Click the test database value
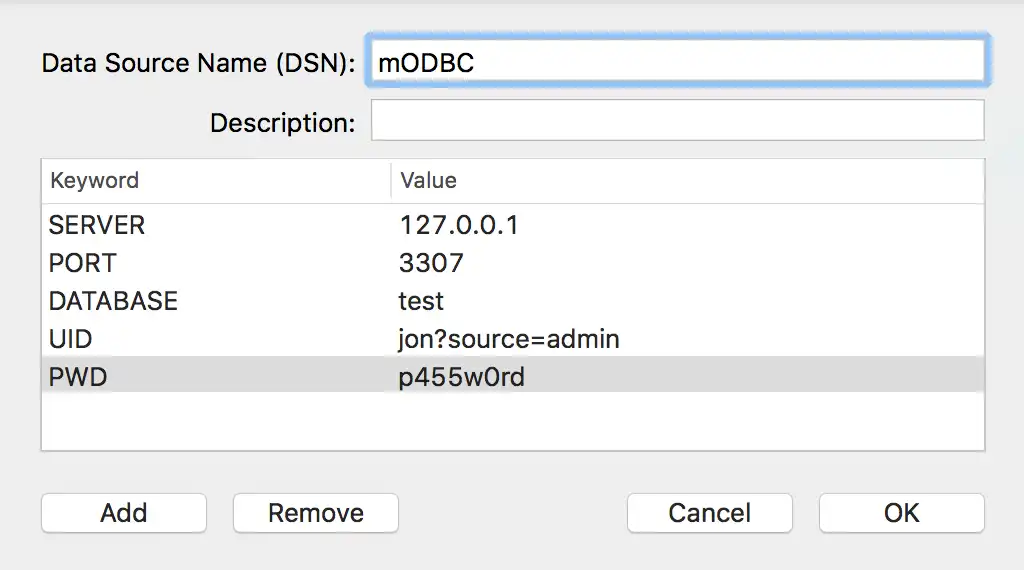Viewport: 1024px width, 570px height. coord(421,301)
